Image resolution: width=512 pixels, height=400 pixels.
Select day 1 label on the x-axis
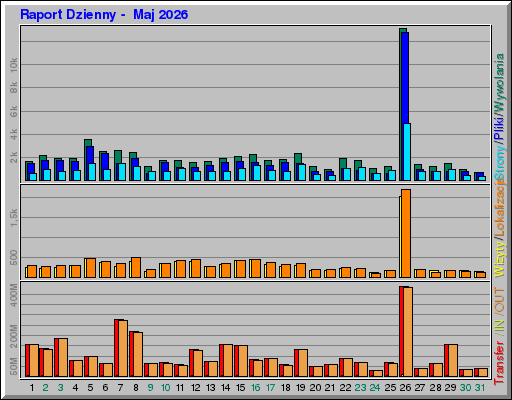click(x=32, y=388)
